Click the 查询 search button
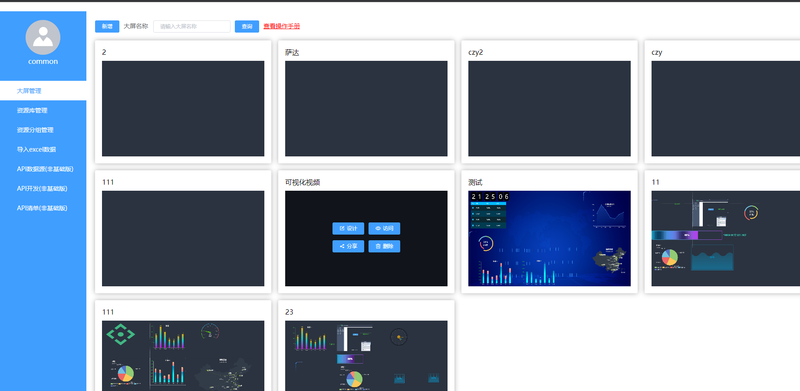The width and height of the screenshot is (800, 391). 247,27
